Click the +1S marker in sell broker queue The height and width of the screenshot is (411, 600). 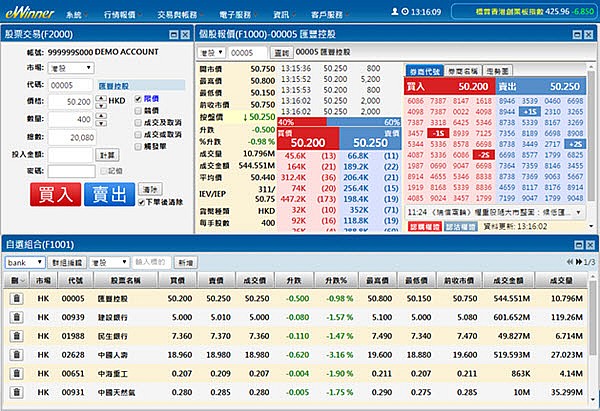coord(530,112)
